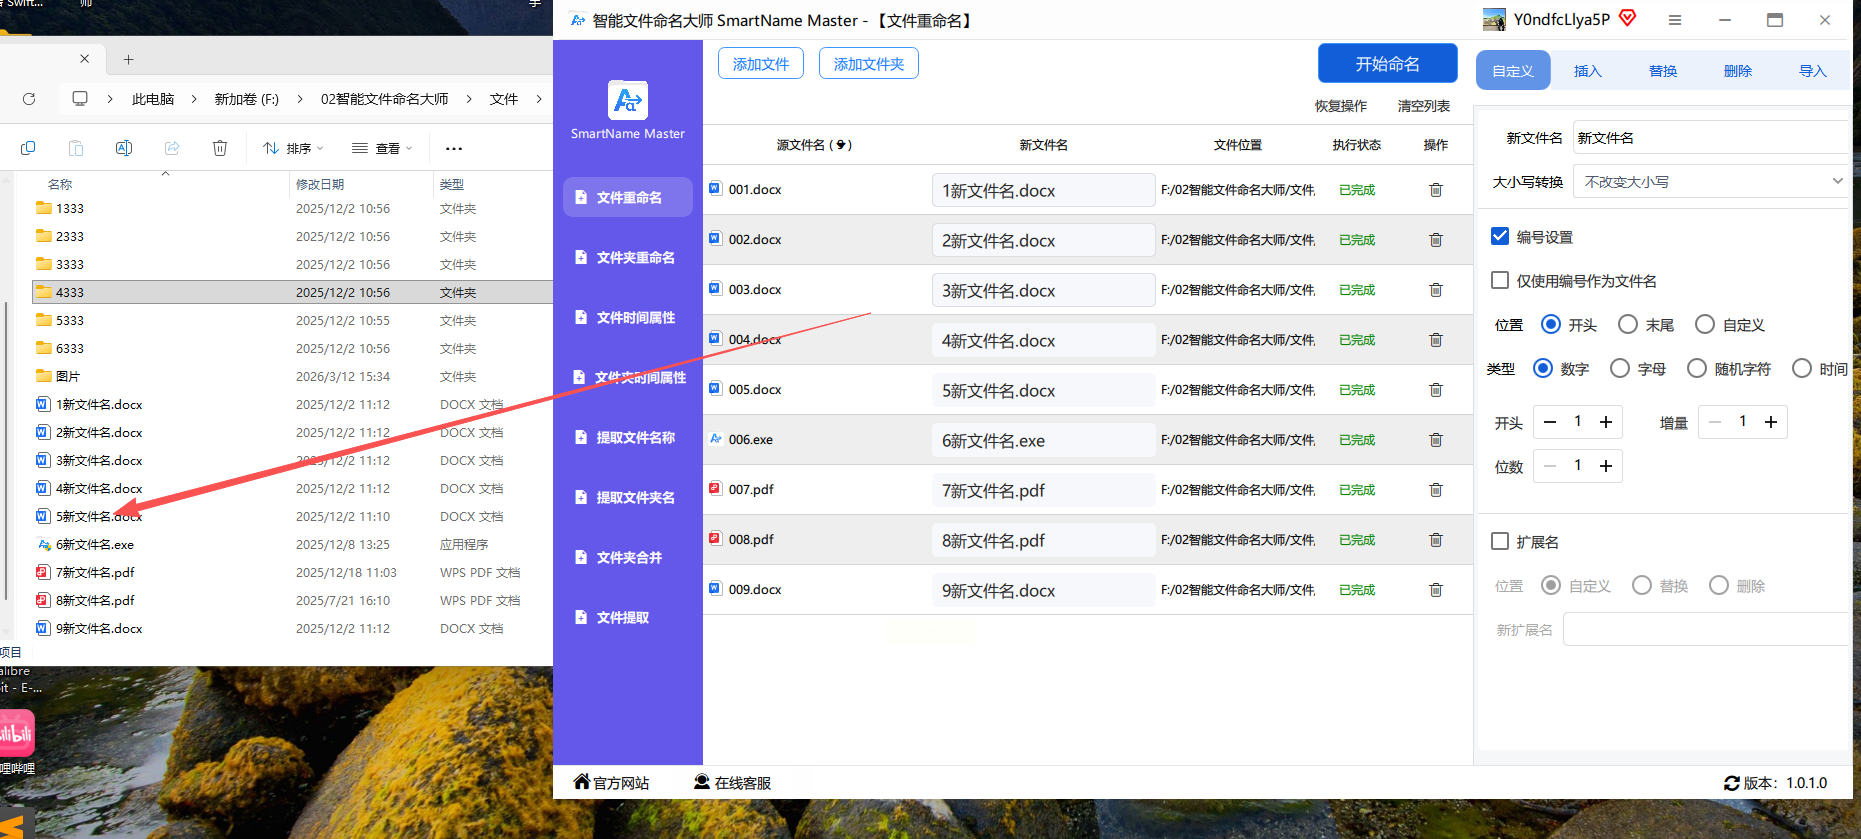The image size is (1861, 839).
Task: Click the 新文件名 input field
Action: click(1710, 138)
